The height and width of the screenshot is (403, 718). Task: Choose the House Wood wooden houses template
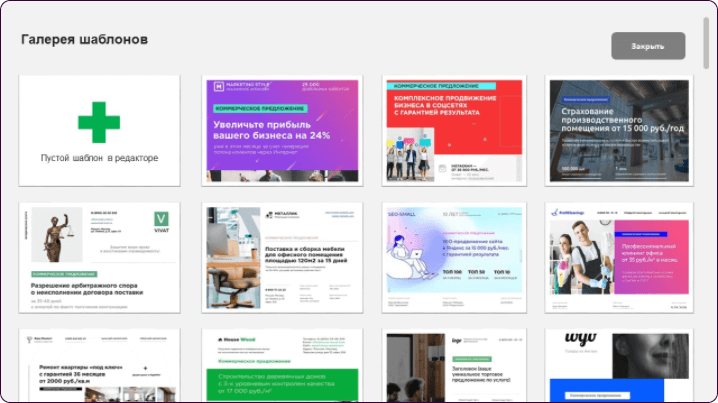pyautogui.click(x=281, y=366)
